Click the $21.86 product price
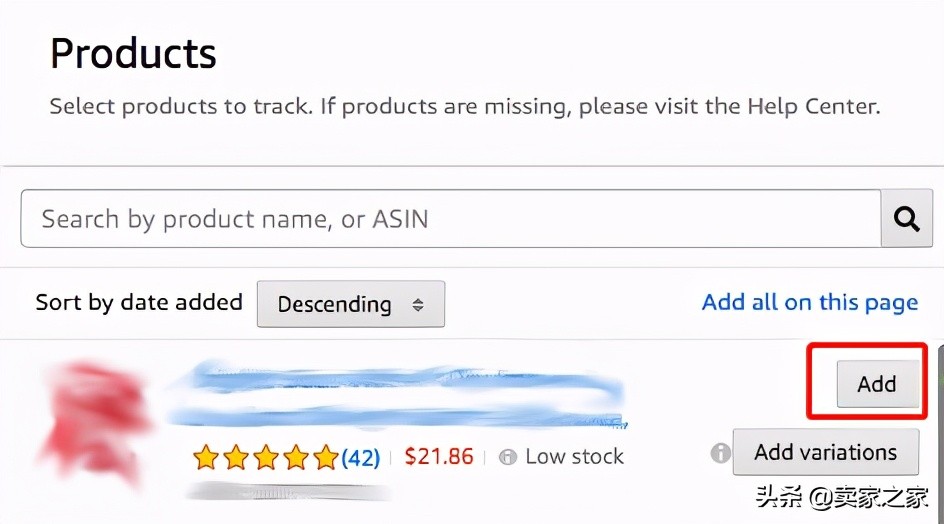Image resolution: width=944 pixels, height=524 pixels. click(x=439, y=457)
